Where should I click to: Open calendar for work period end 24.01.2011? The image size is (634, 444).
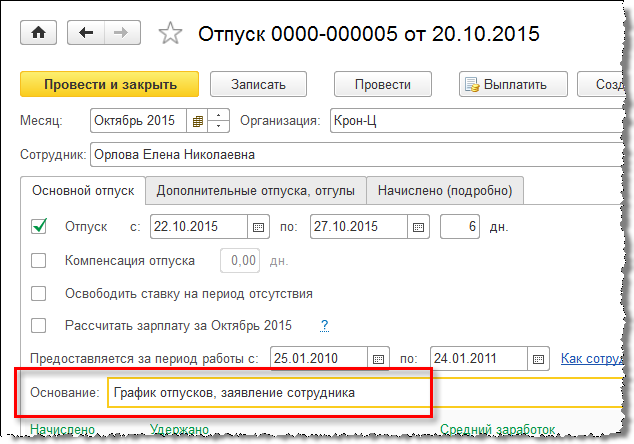tap(539, 359)
